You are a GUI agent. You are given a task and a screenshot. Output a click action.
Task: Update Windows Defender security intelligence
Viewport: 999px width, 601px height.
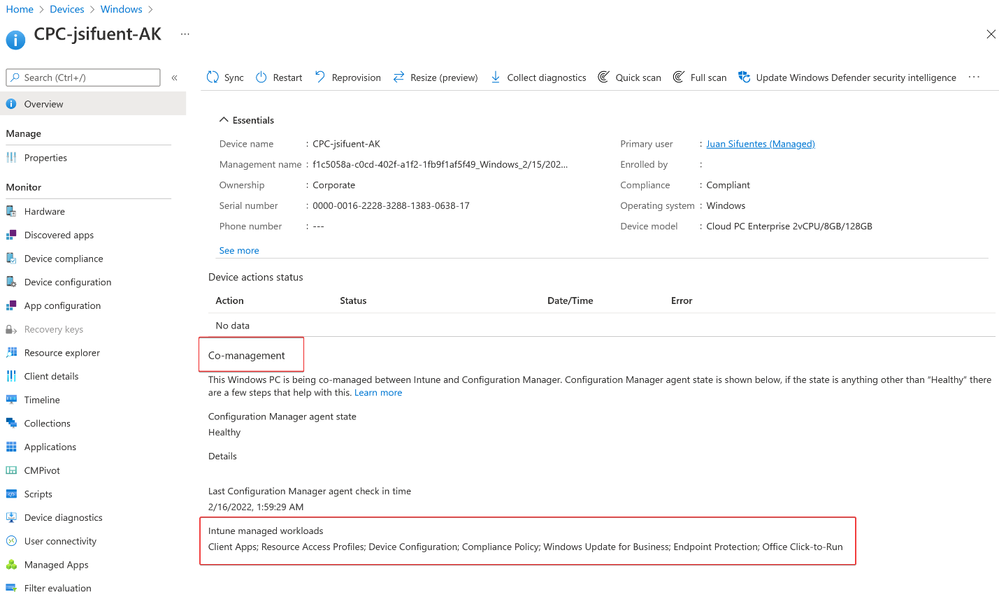(847, 77)
